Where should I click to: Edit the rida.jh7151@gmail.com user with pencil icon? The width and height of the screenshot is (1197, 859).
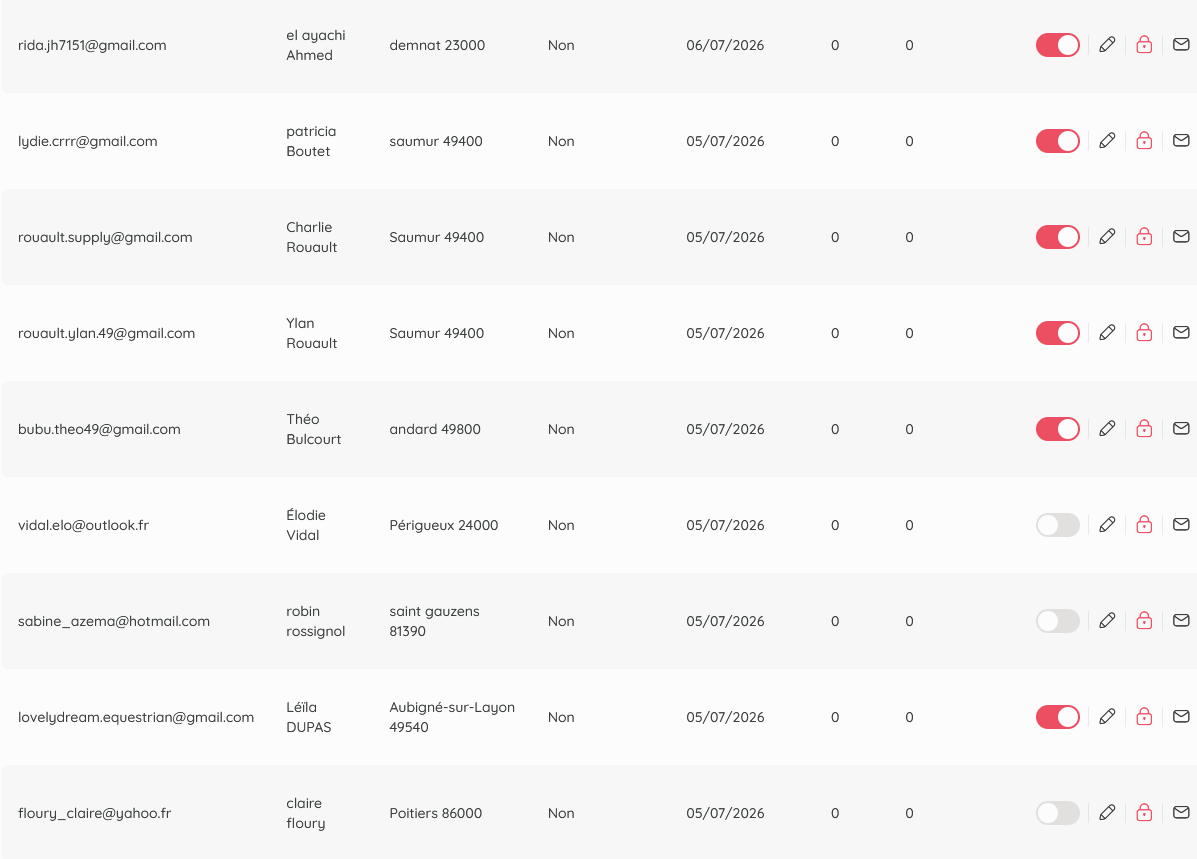coord(1107,45)
